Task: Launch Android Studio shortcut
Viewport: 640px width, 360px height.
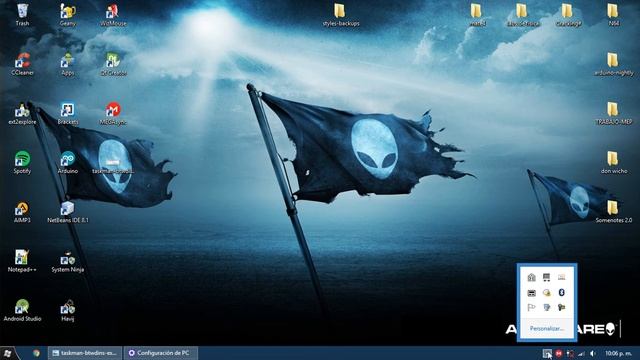Action: (x=22, y=310)
